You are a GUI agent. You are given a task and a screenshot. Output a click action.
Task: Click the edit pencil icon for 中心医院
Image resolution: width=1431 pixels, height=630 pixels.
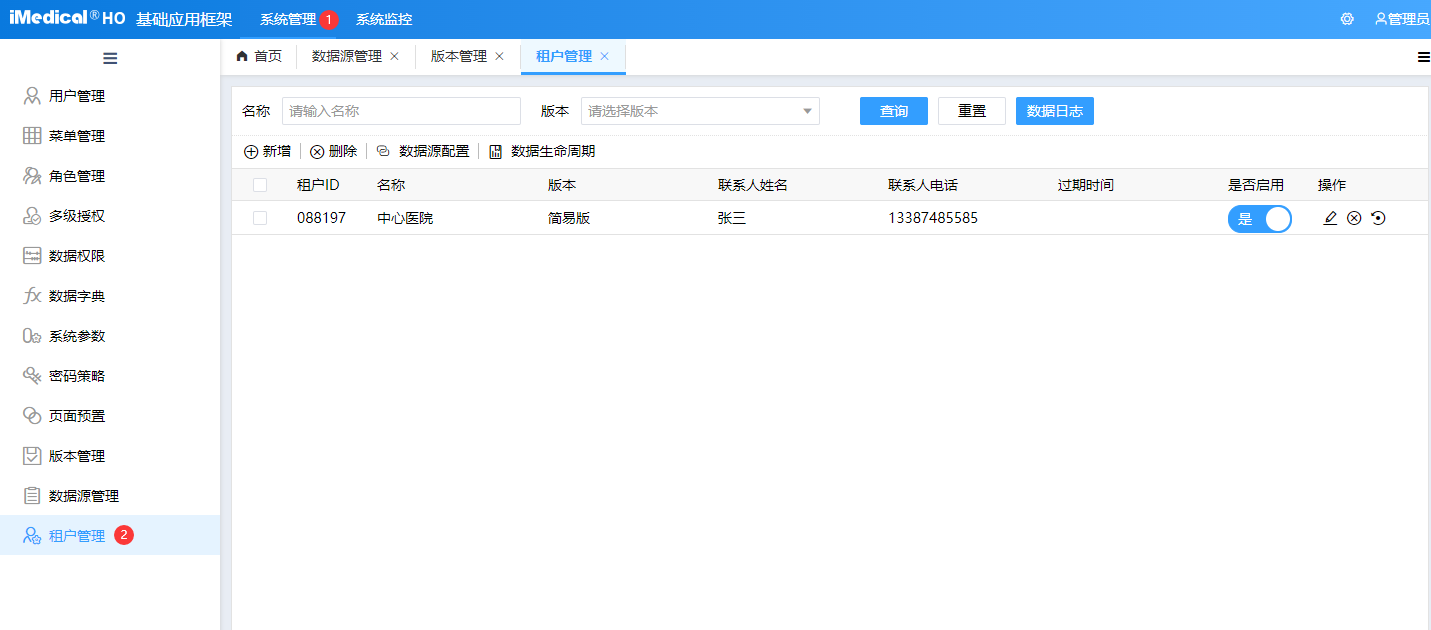1330,217
